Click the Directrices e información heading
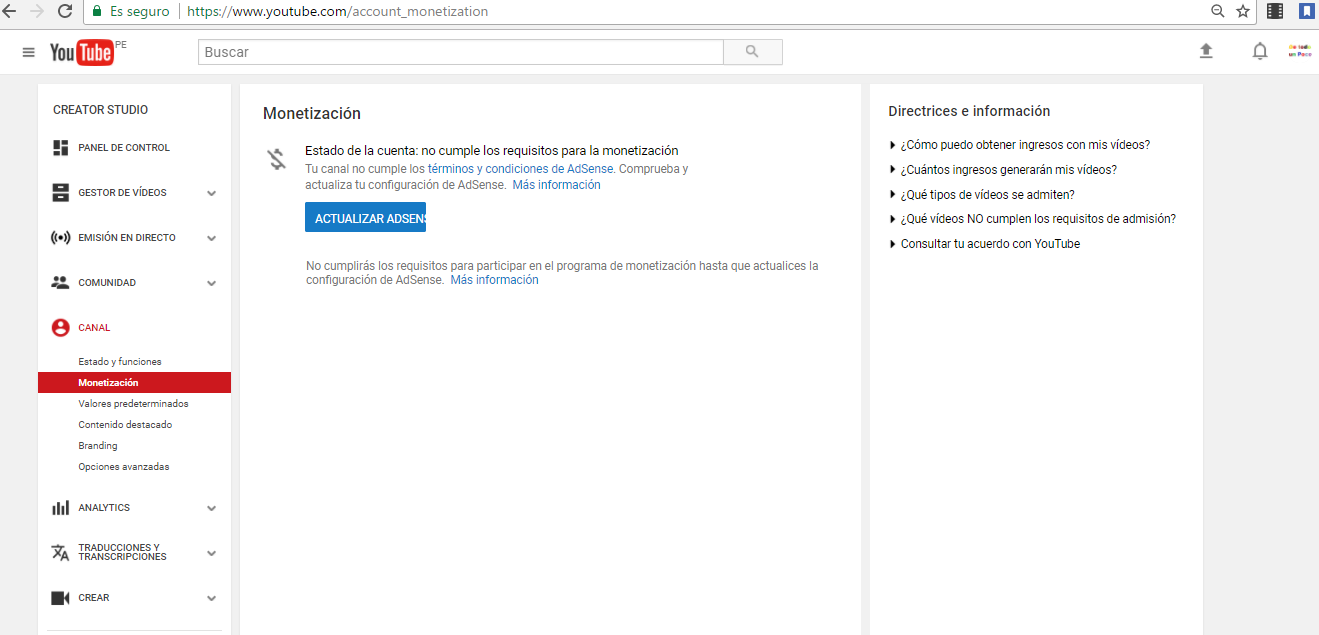1319x635 pixels. [969, 112]
